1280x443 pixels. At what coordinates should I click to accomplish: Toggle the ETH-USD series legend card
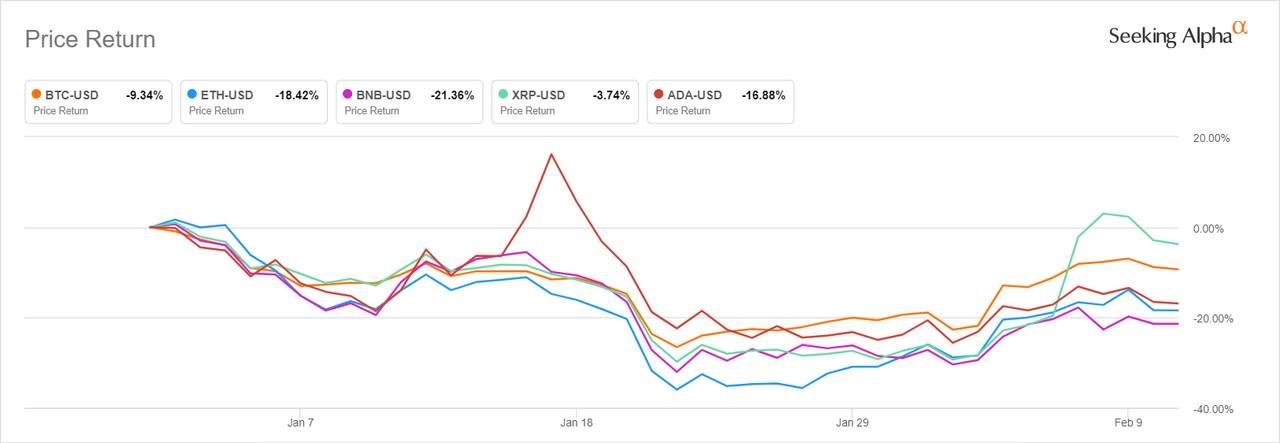coord(254,102)
